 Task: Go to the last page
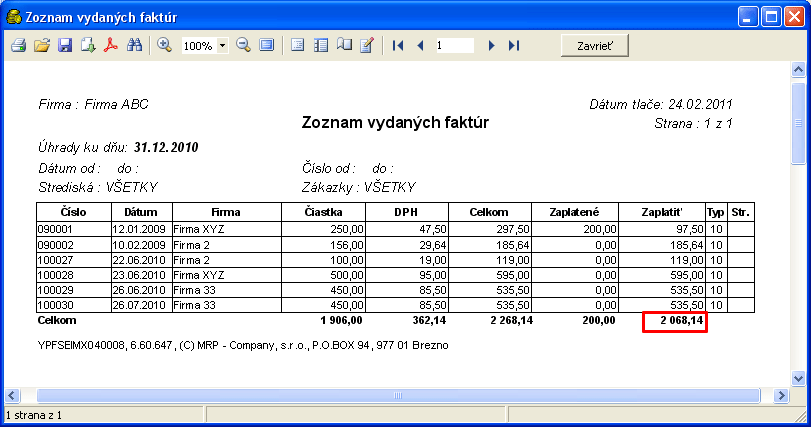coord(513,45)
